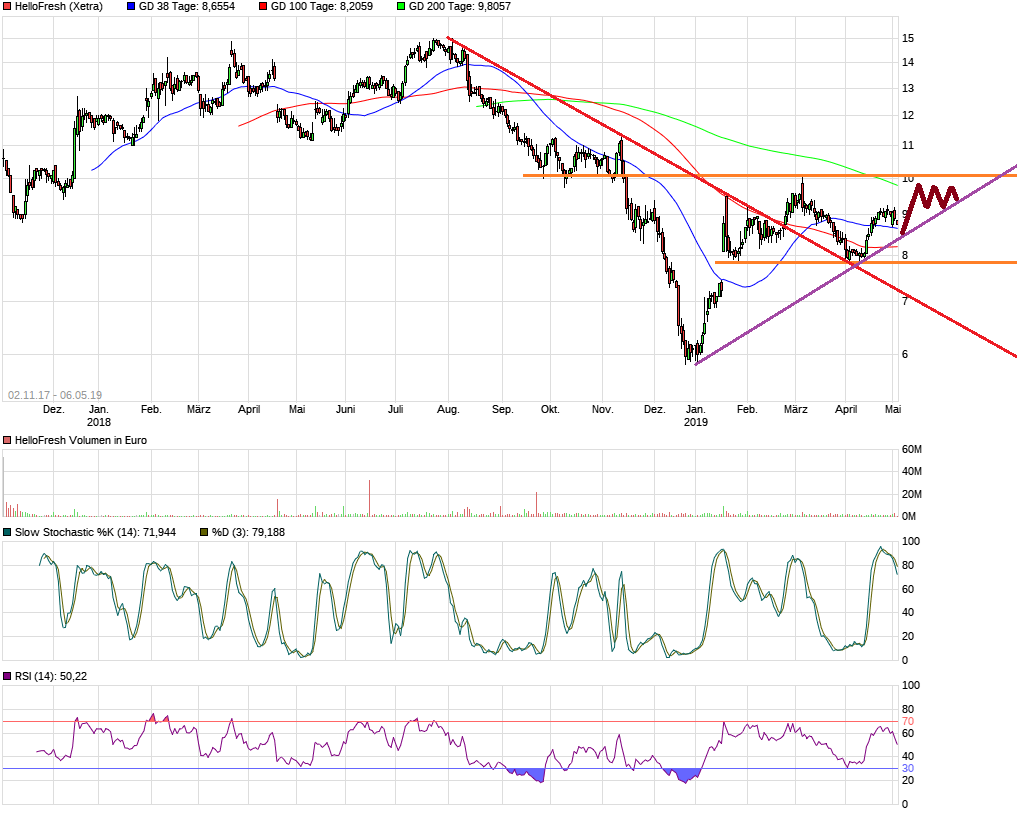Image resolution: width=1017 pixels, height=814 pixels.
Task: Click the Slow Stochastic %K legend swatch
Action: 7,532
